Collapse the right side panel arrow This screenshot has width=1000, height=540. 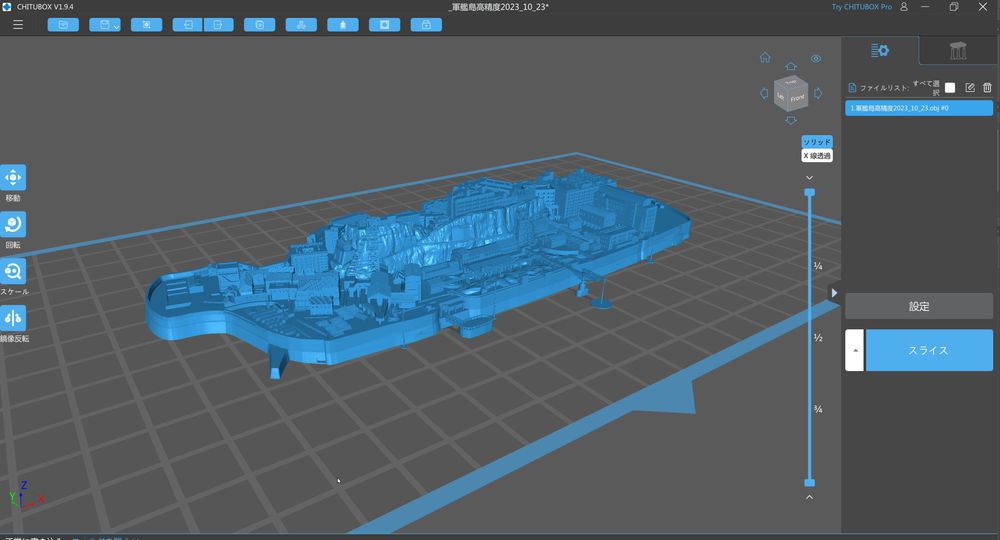point(835,293)
